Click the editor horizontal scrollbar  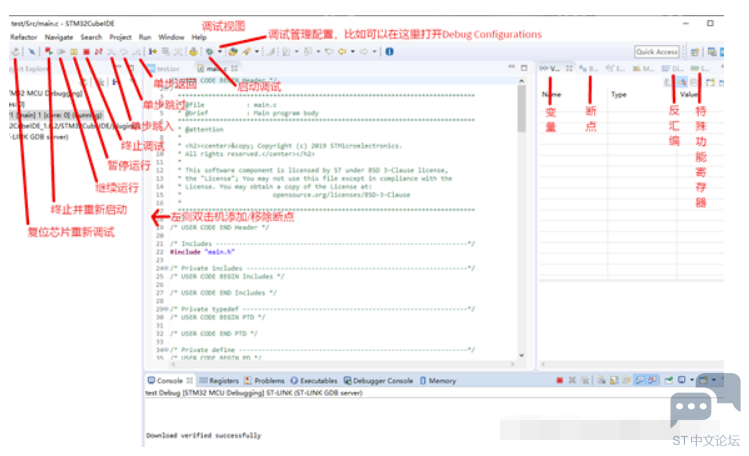click(342, 364)
